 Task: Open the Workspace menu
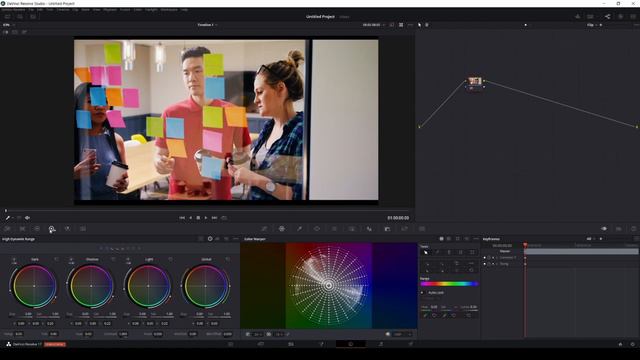[x=169, y=9]
